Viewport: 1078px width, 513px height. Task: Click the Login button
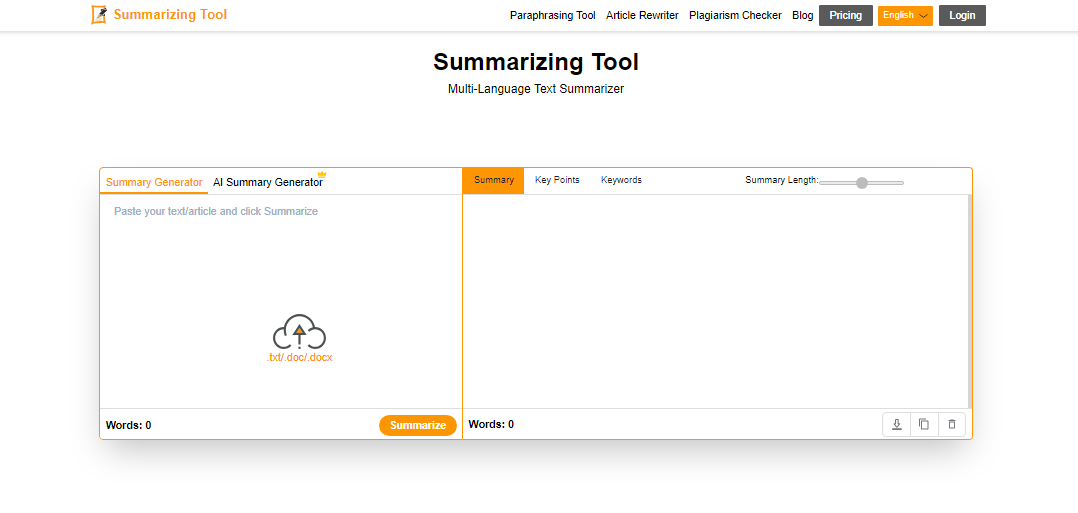(962, 15)
